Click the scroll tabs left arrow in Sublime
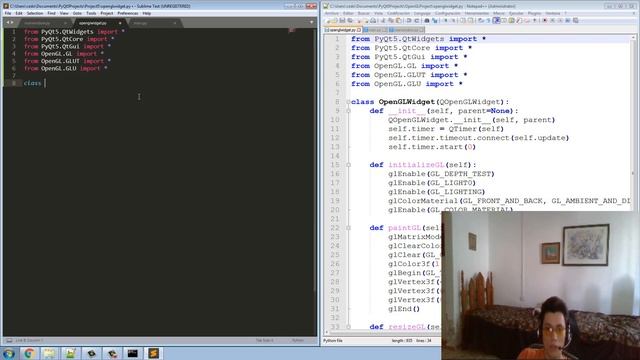 [7, 22]
